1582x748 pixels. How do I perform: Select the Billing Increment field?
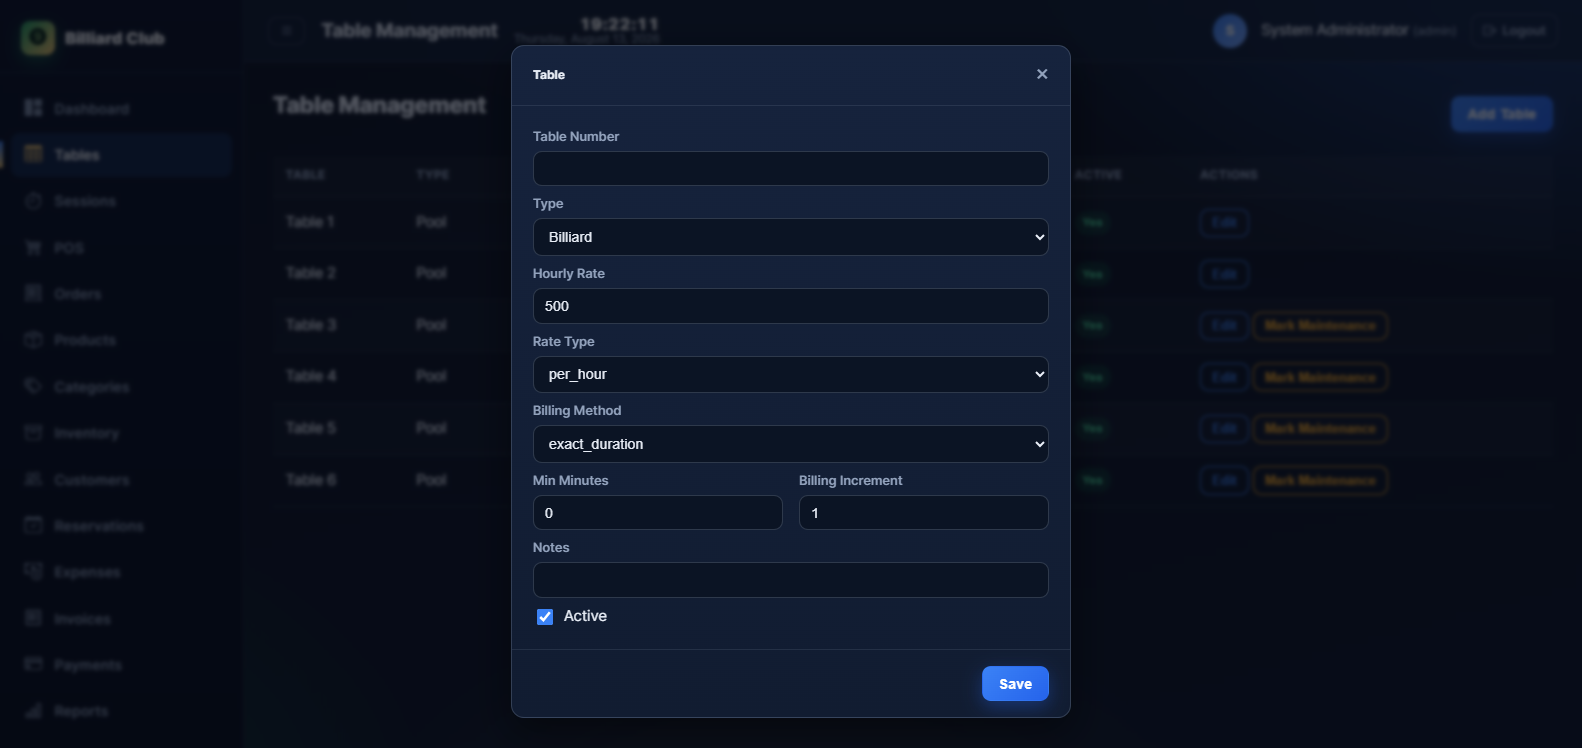[x=923, y=513]
